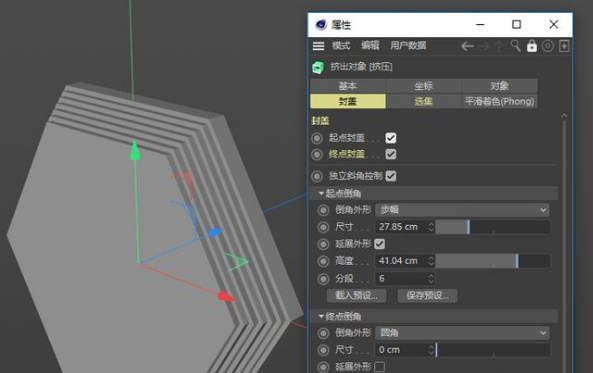The width and height of the screenshot is (593, 373).
Task: Click the animation dot beside 独立斜角控制
Action: point(317,176)
